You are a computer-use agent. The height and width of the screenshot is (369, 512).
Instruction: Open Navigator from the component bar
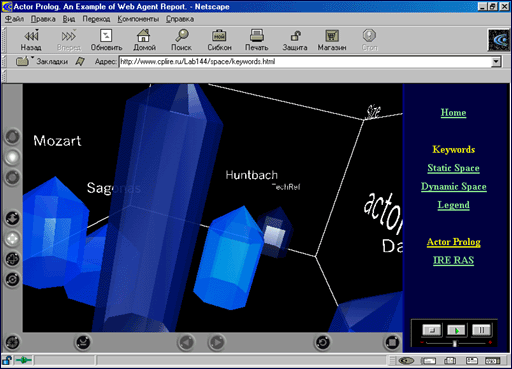pyautogui.click(x=406, y=361)
